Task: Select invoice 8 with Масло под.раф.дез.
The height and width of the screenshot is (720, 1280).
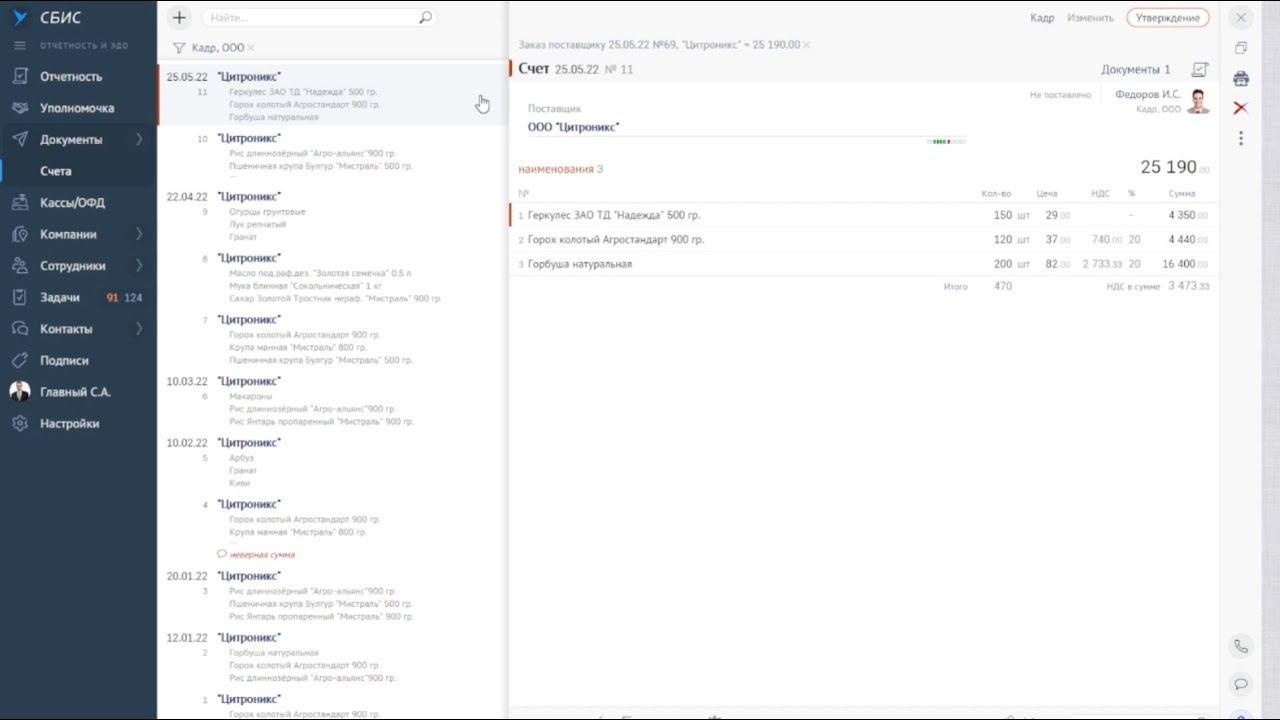Action: point(332,278)
